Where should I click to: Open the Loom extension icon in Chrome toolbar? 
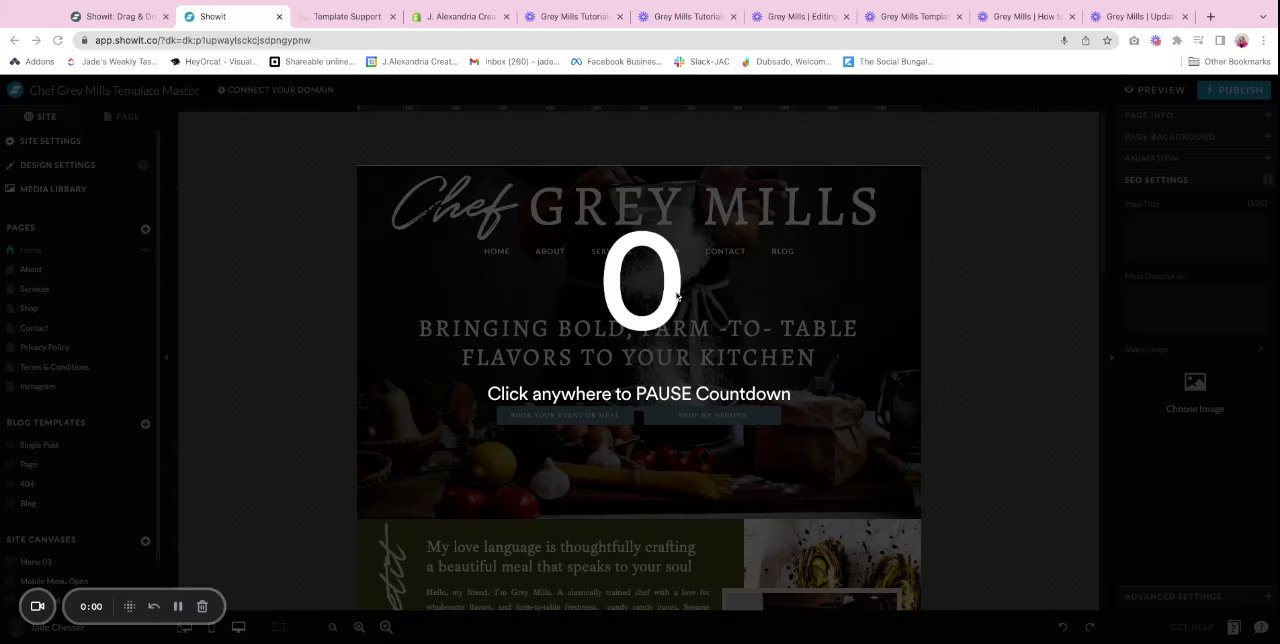click(x=1155, y=40)
